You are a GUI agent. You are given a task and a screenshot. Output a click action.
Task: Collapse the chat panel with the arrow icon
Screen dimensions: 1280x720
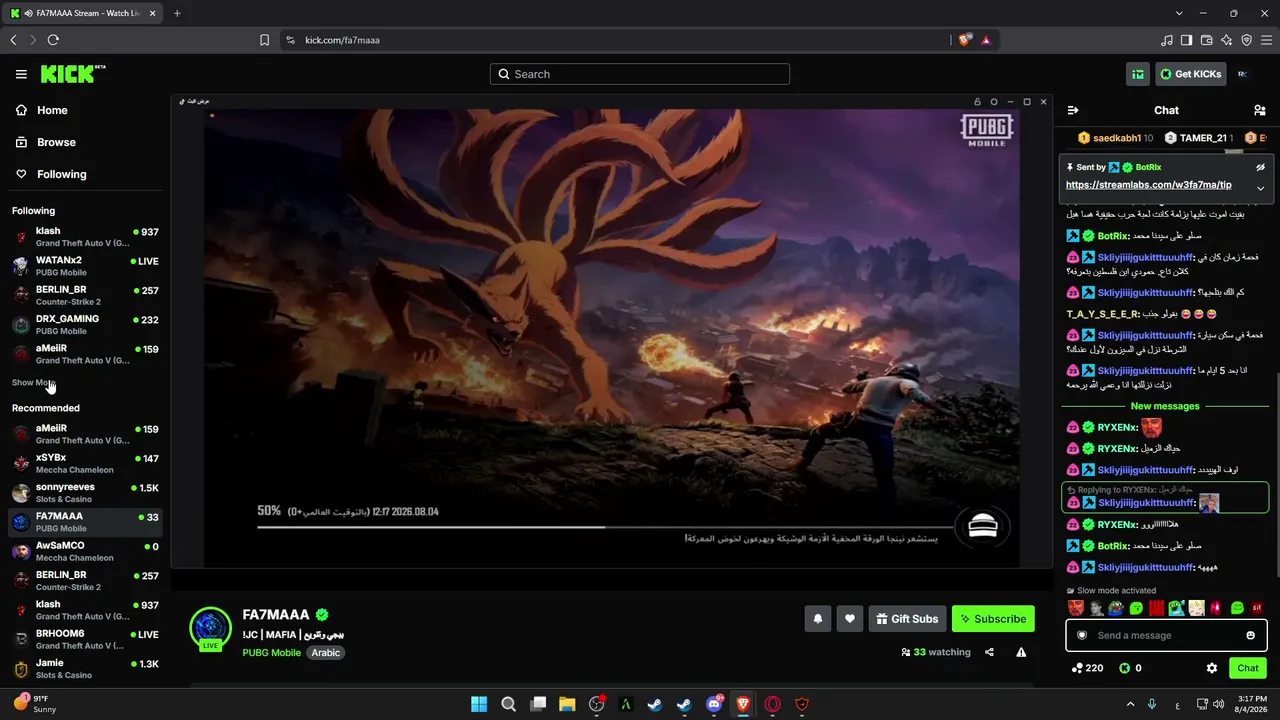click(1073, 110)
